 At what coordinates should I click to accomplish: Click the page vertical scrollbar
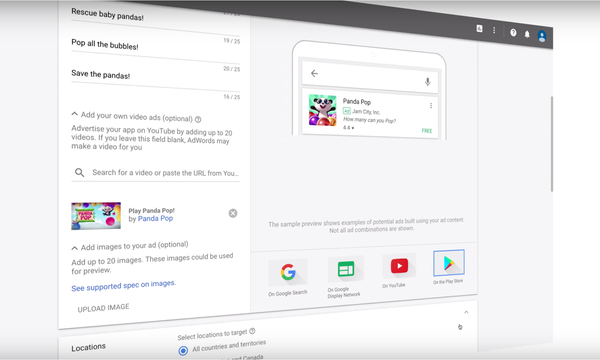point(551,144)
